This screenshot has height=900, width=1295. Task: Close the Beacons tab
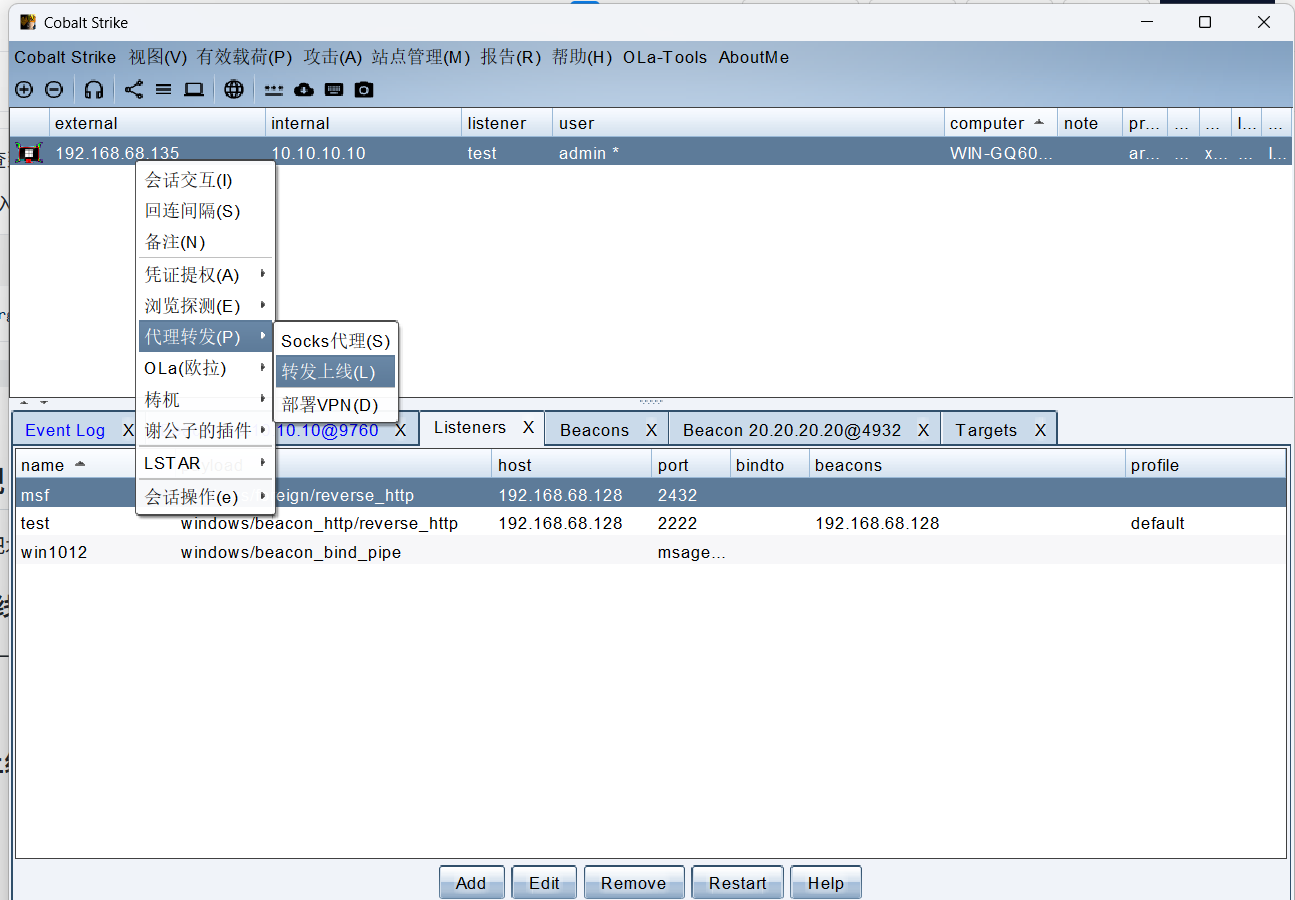tap(651, 430)
